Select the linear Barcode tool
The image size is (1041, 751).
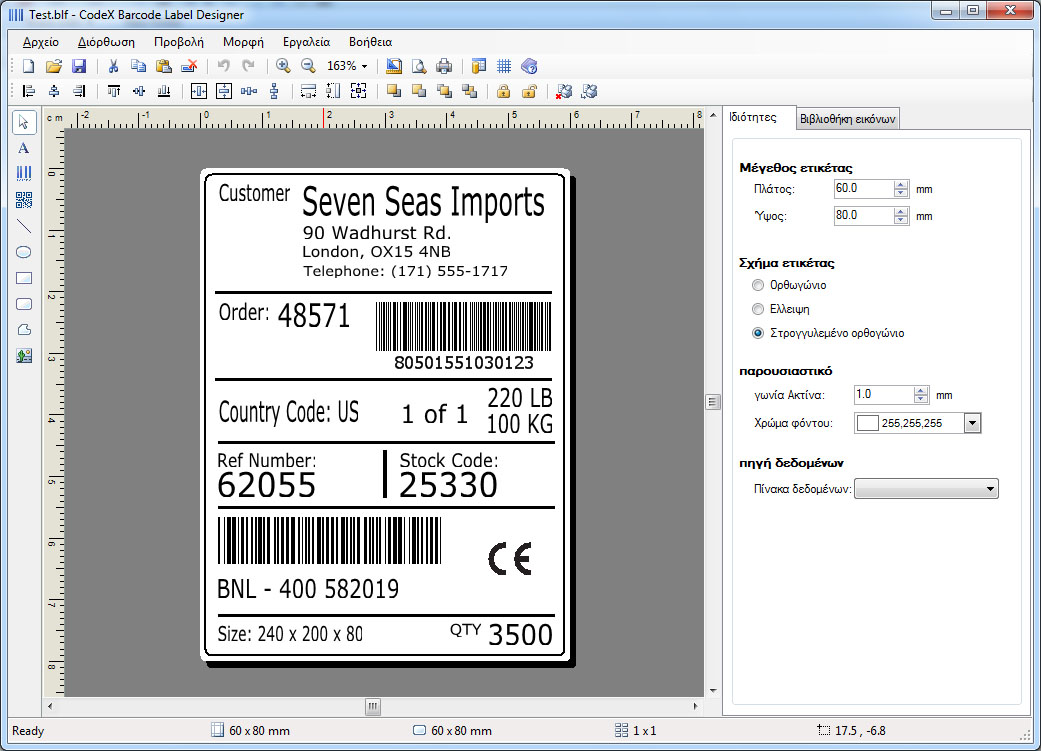coord(24,173)
